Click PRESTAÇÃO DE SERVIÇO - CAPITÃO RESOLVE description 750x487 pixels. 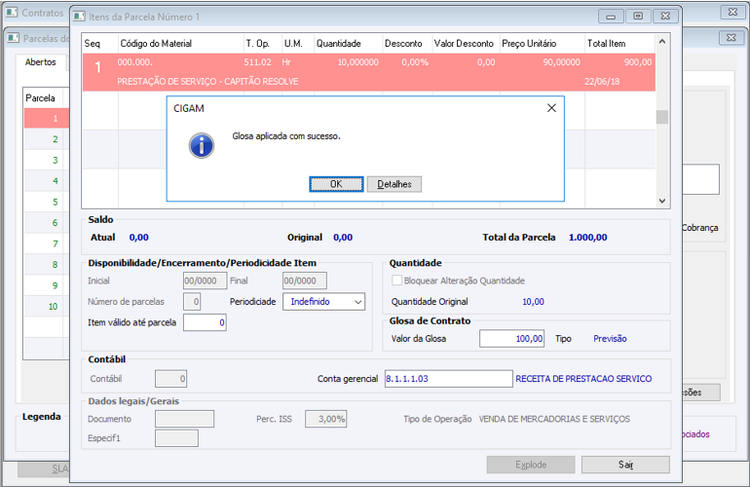tap(208, 82)
